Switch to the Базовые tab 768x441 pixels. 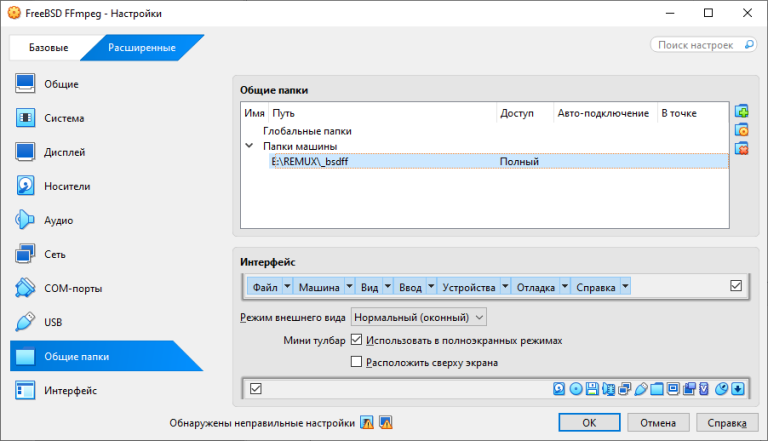tap(48, 48)
